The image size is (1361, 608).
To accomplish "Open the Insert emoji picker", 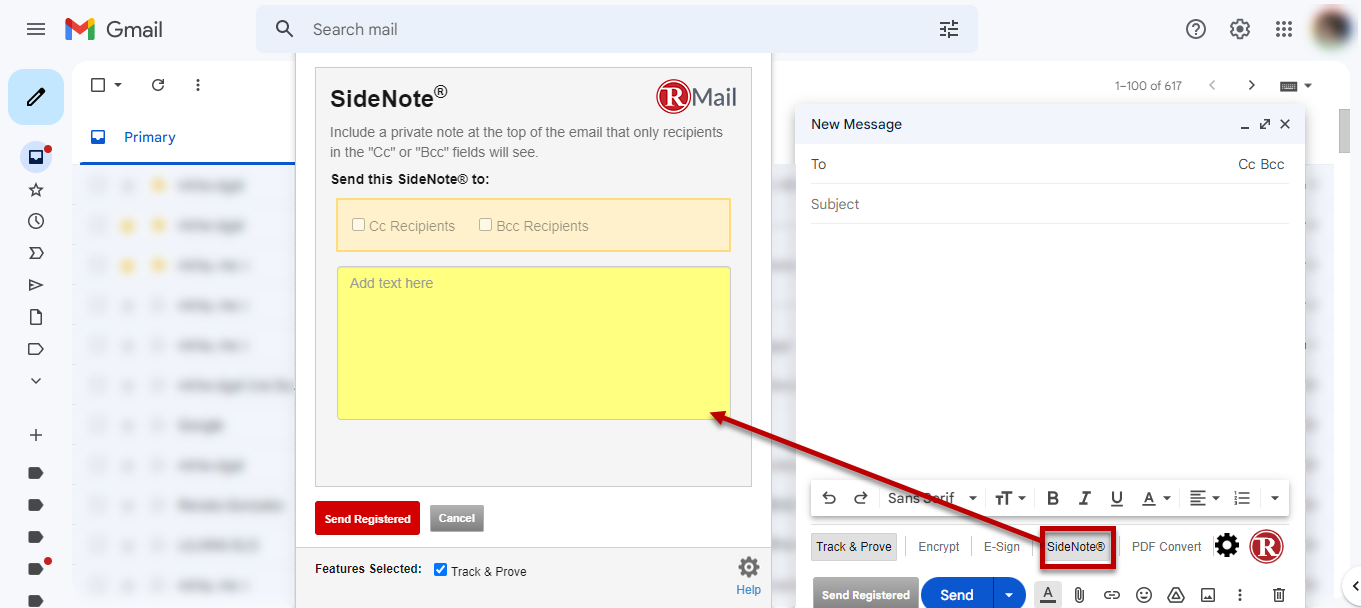I will [1143, 594].
